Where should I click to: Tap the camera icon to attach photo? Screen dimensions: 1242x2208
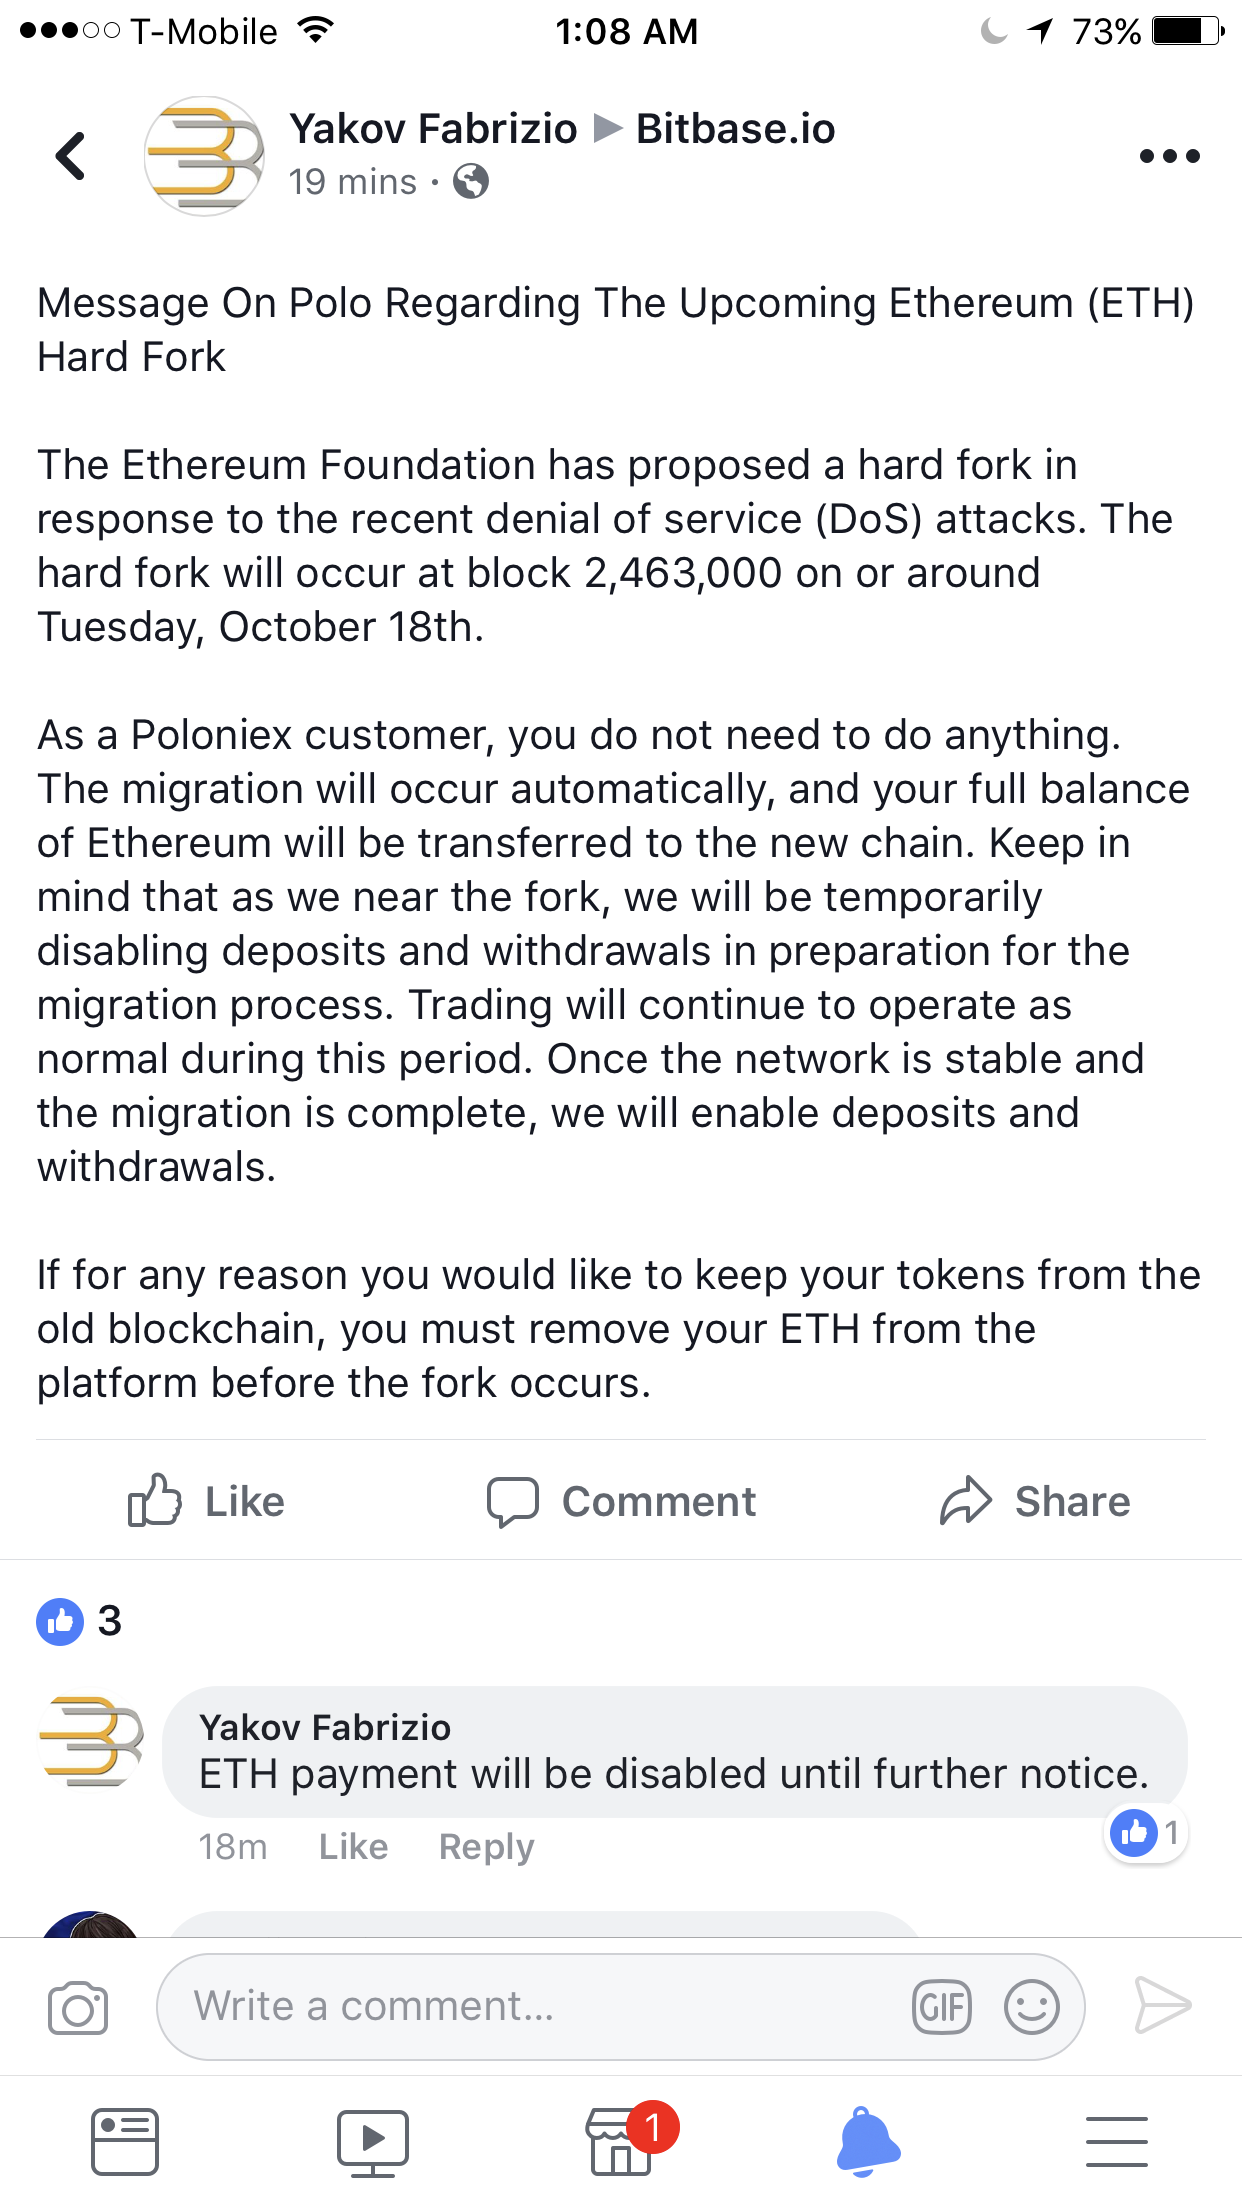coord(78,2007)
